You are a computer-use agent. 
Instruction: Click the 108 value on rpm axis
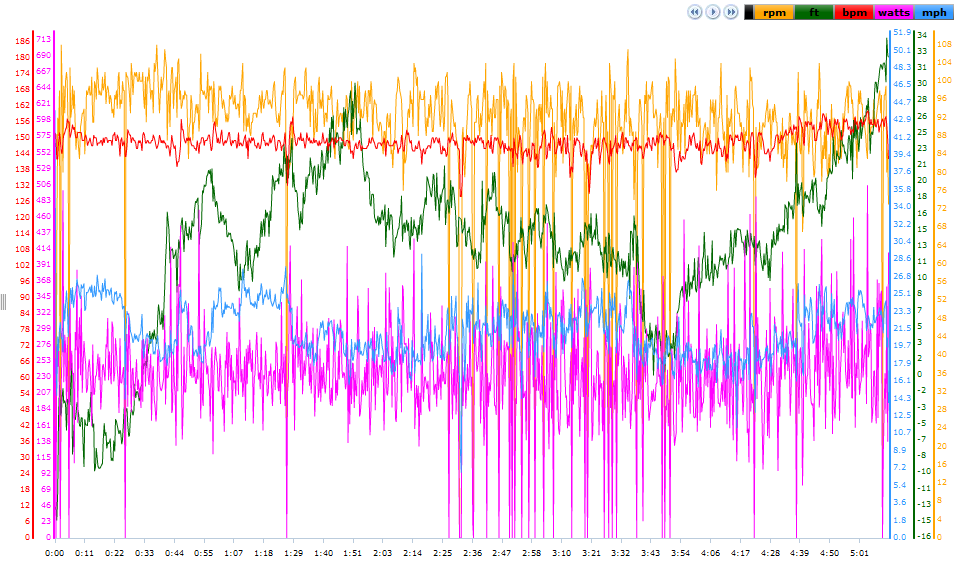[944, 44]
